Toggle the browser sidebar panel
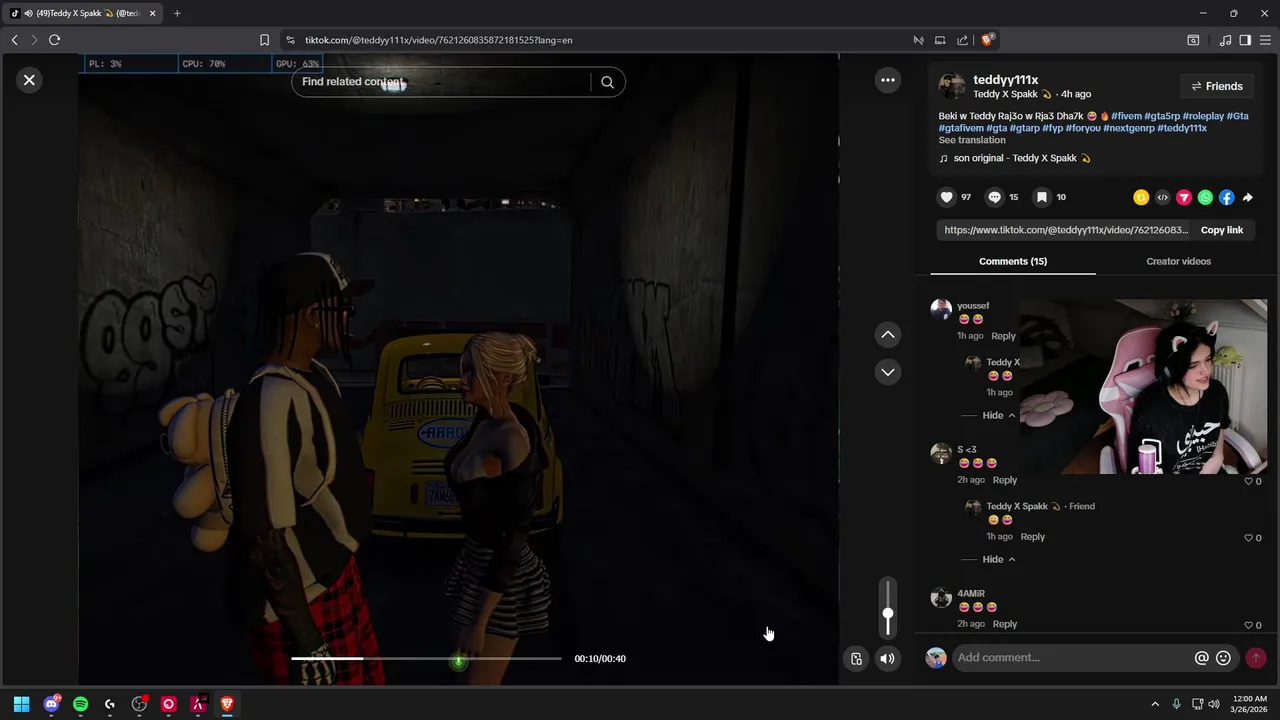 tap(1245, 40)
